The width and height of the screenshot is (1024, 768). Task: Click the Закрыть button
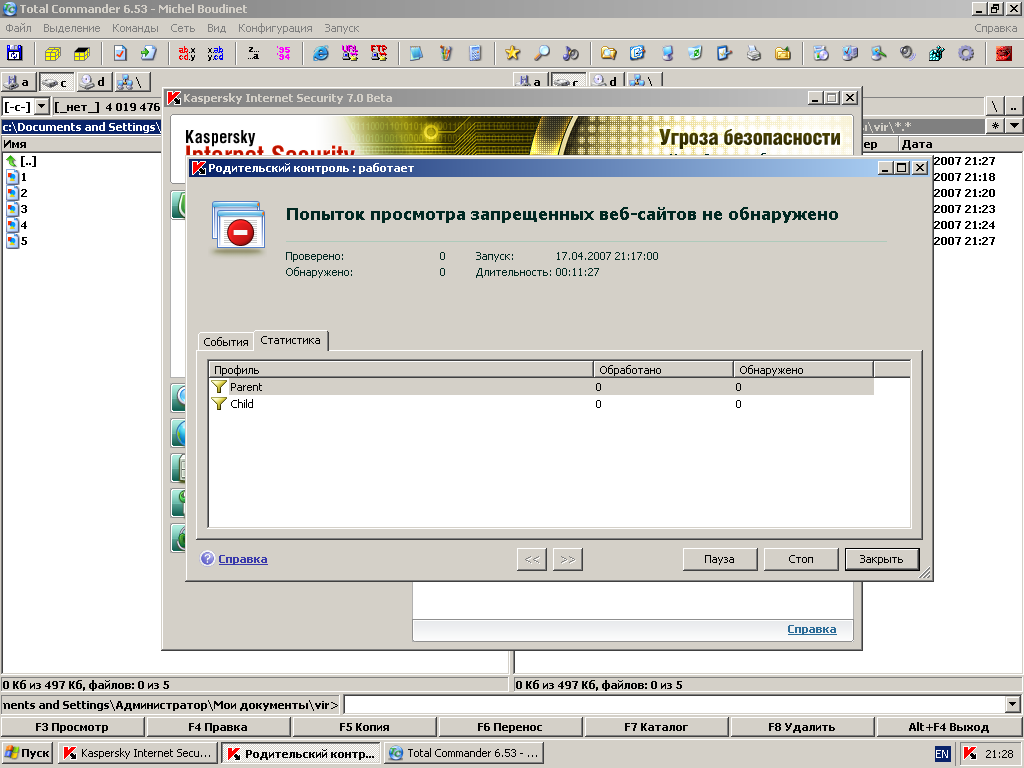(x=882, y=559)
